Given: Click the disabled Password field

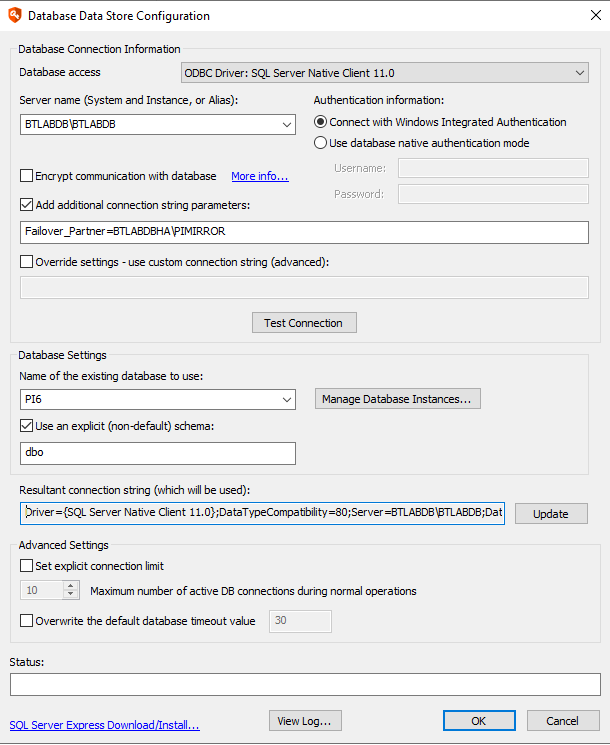Looking at the screenshot, I should [493, 194].
